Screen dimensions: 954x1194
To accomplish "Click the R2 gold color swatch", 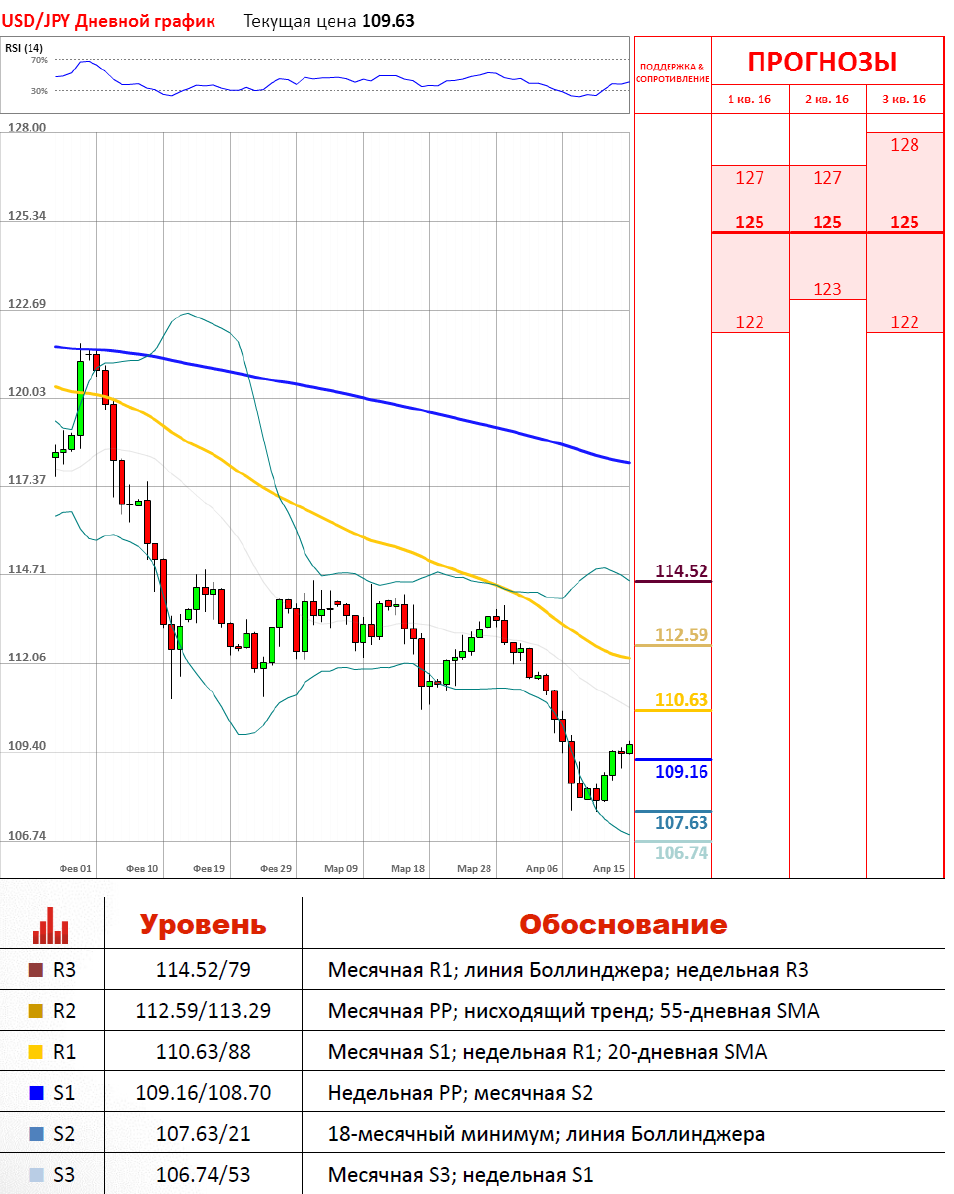I will 36,1011.
